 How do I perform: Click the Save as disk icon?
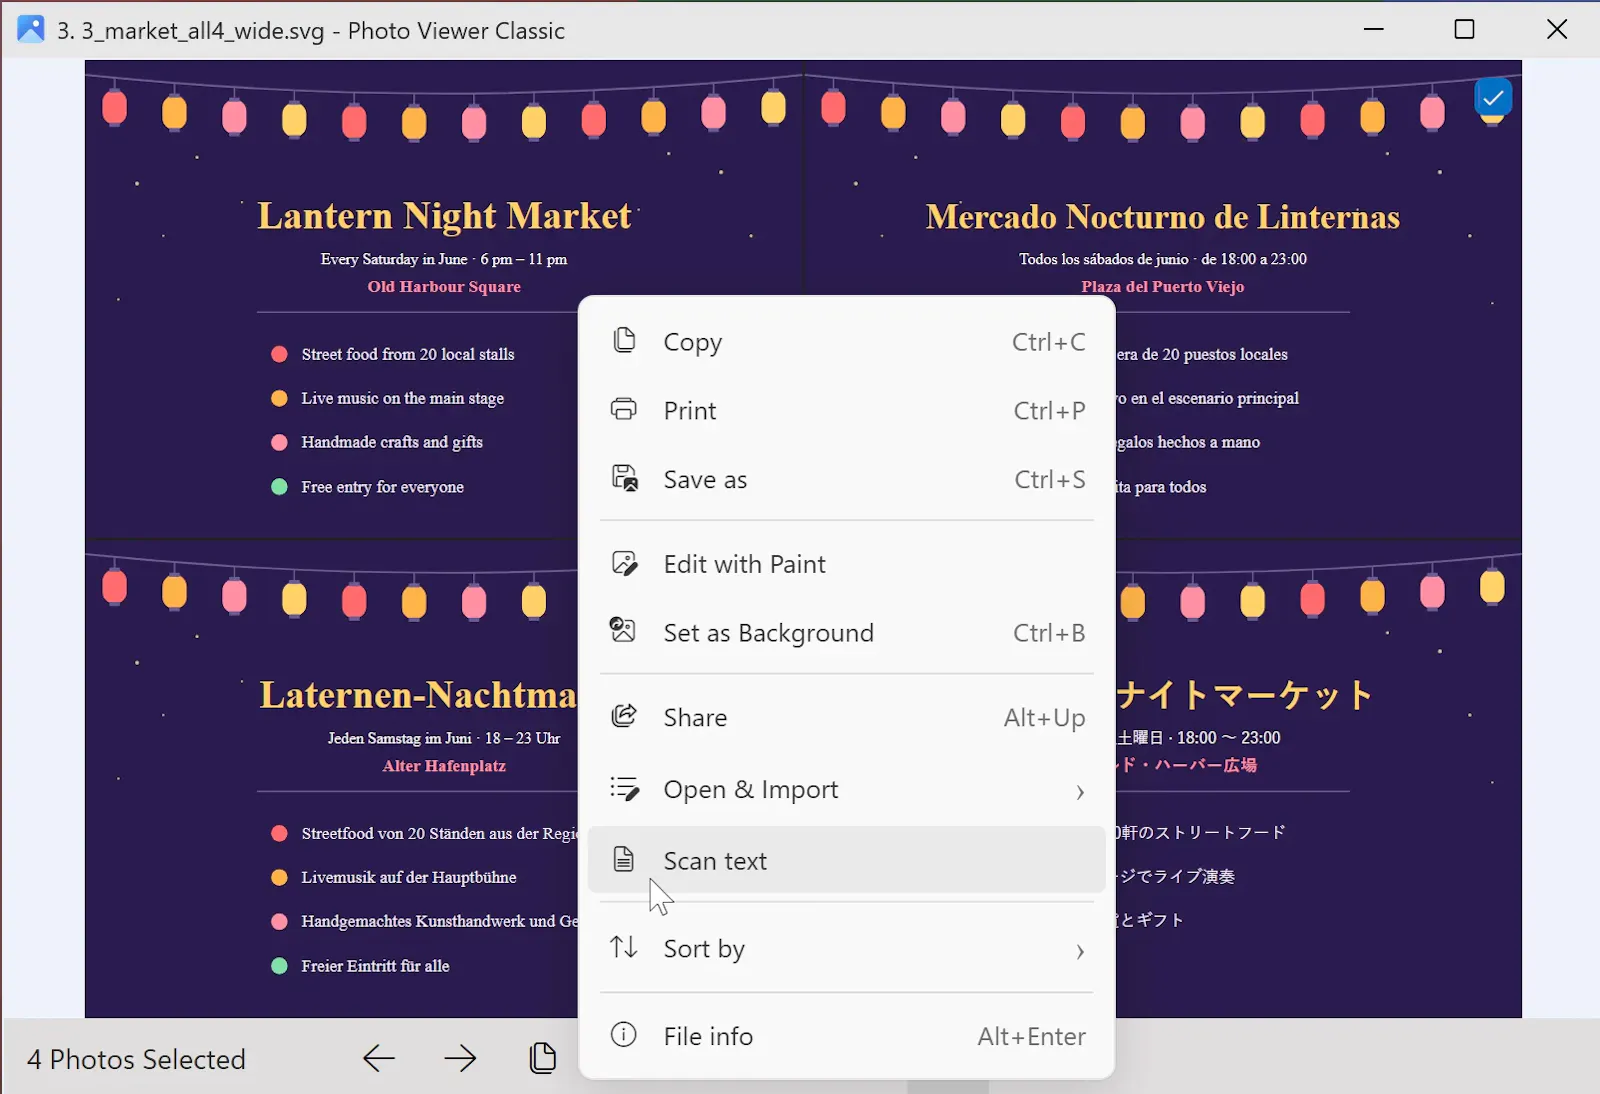click(x=625, y=478)
